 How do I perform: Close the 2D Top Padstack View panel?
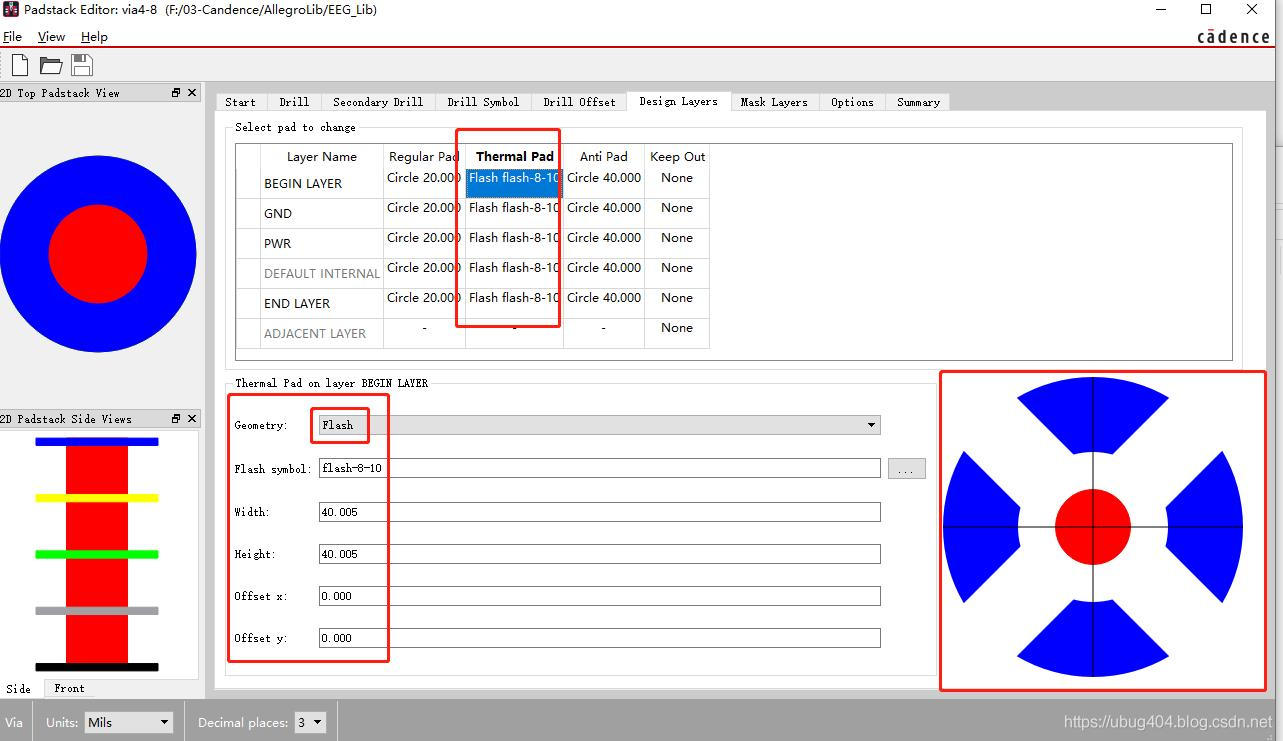coord(192,93)
